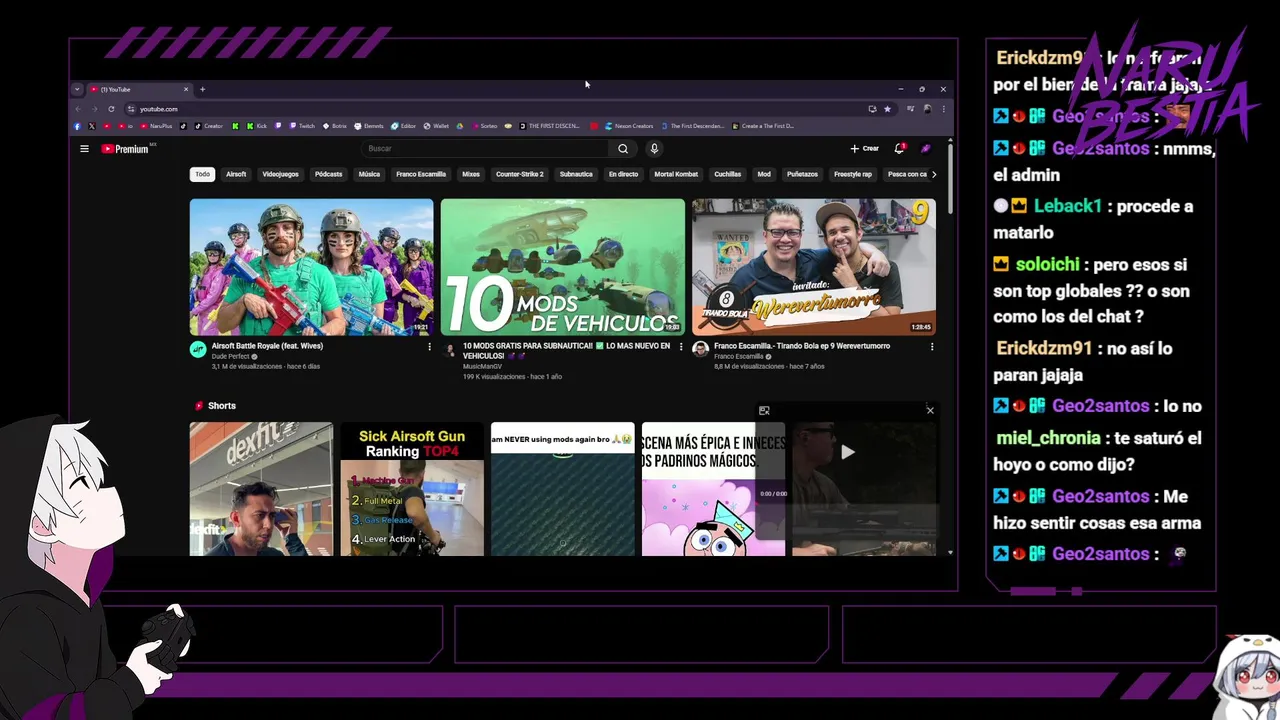The width and height of the screenshot is (1280, 720).
Task: Return mini player to its tab
Action: coord(764,410)
